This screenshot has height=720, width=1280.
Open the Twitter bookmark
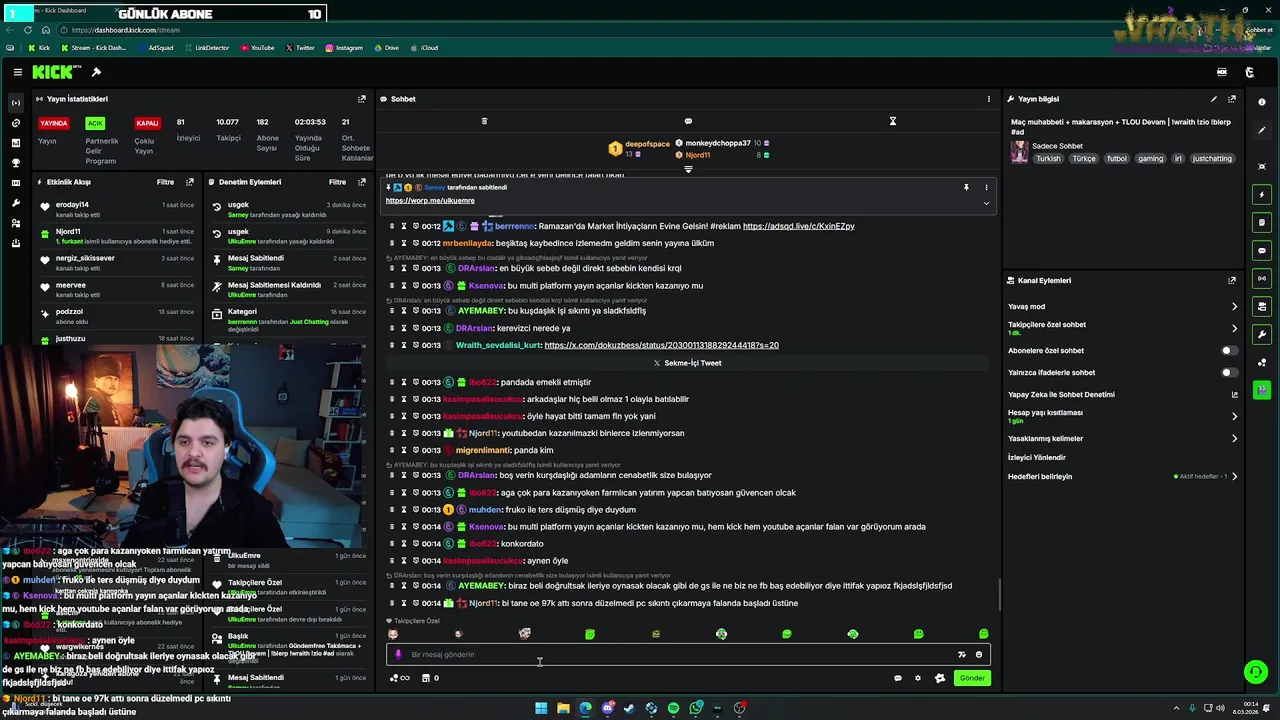point(300,48)
